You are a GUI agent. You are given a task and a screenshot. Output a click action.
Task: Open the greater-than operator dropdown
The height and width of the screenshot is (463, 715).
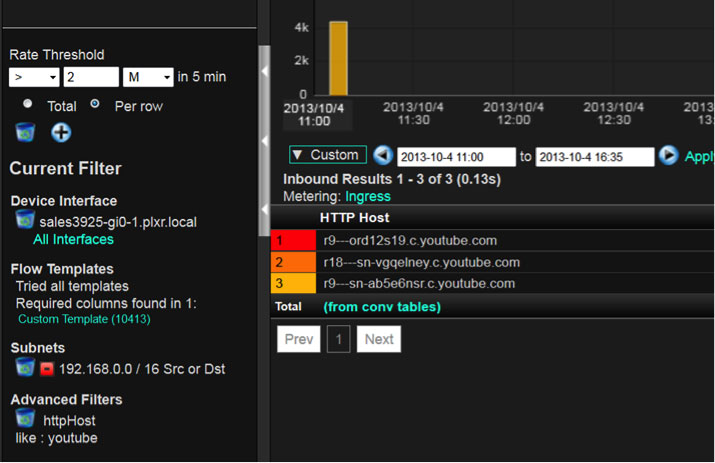point(34,77)
